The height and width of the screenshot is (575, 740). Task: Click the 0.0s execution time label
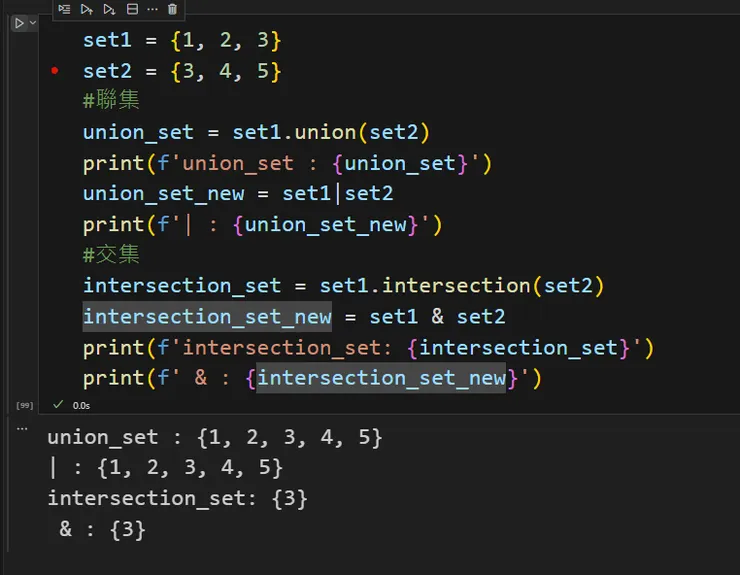point(81,405)
